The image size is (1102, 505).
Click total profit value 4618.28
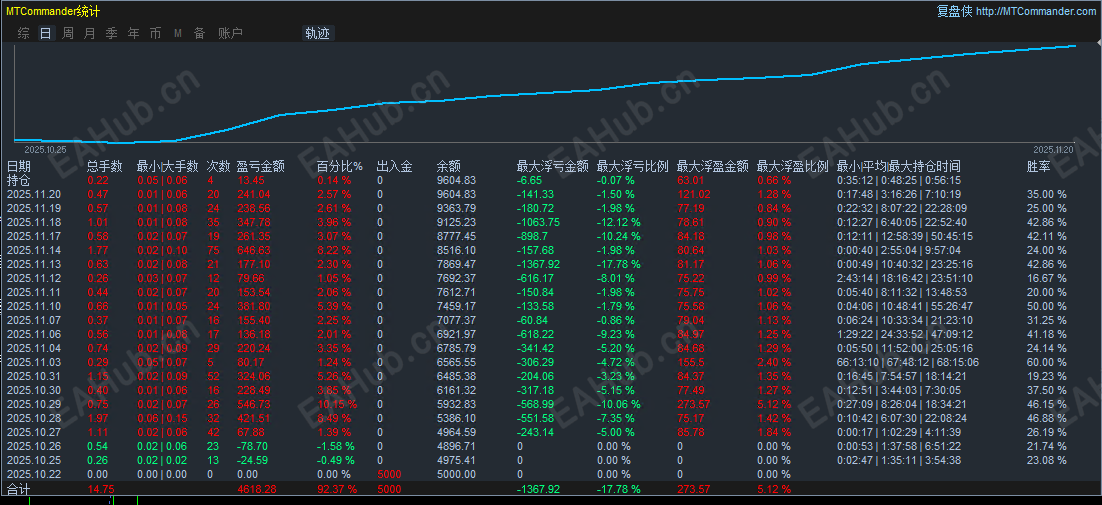(x=257, y=489)
